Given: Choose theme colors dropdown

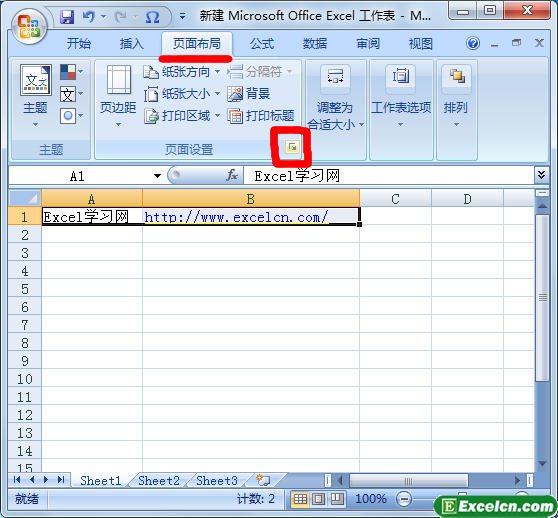Looking at the screenshot, I should click(x=71, y=72).
